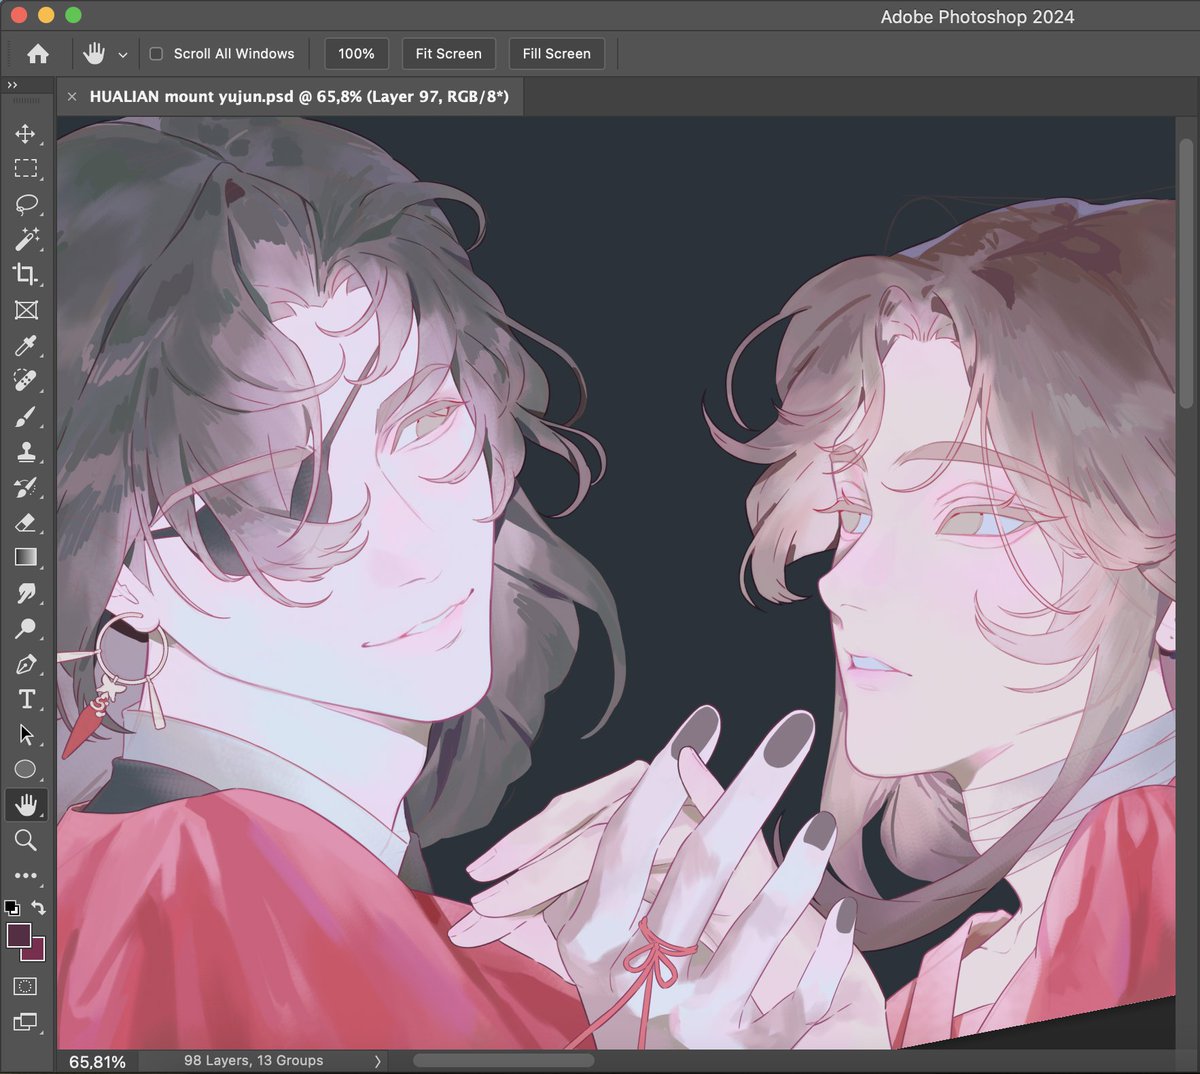Open the foreground color picker
This screenshot has height=1074, width=1200.
pyautogui.click(x=18, y=935)
